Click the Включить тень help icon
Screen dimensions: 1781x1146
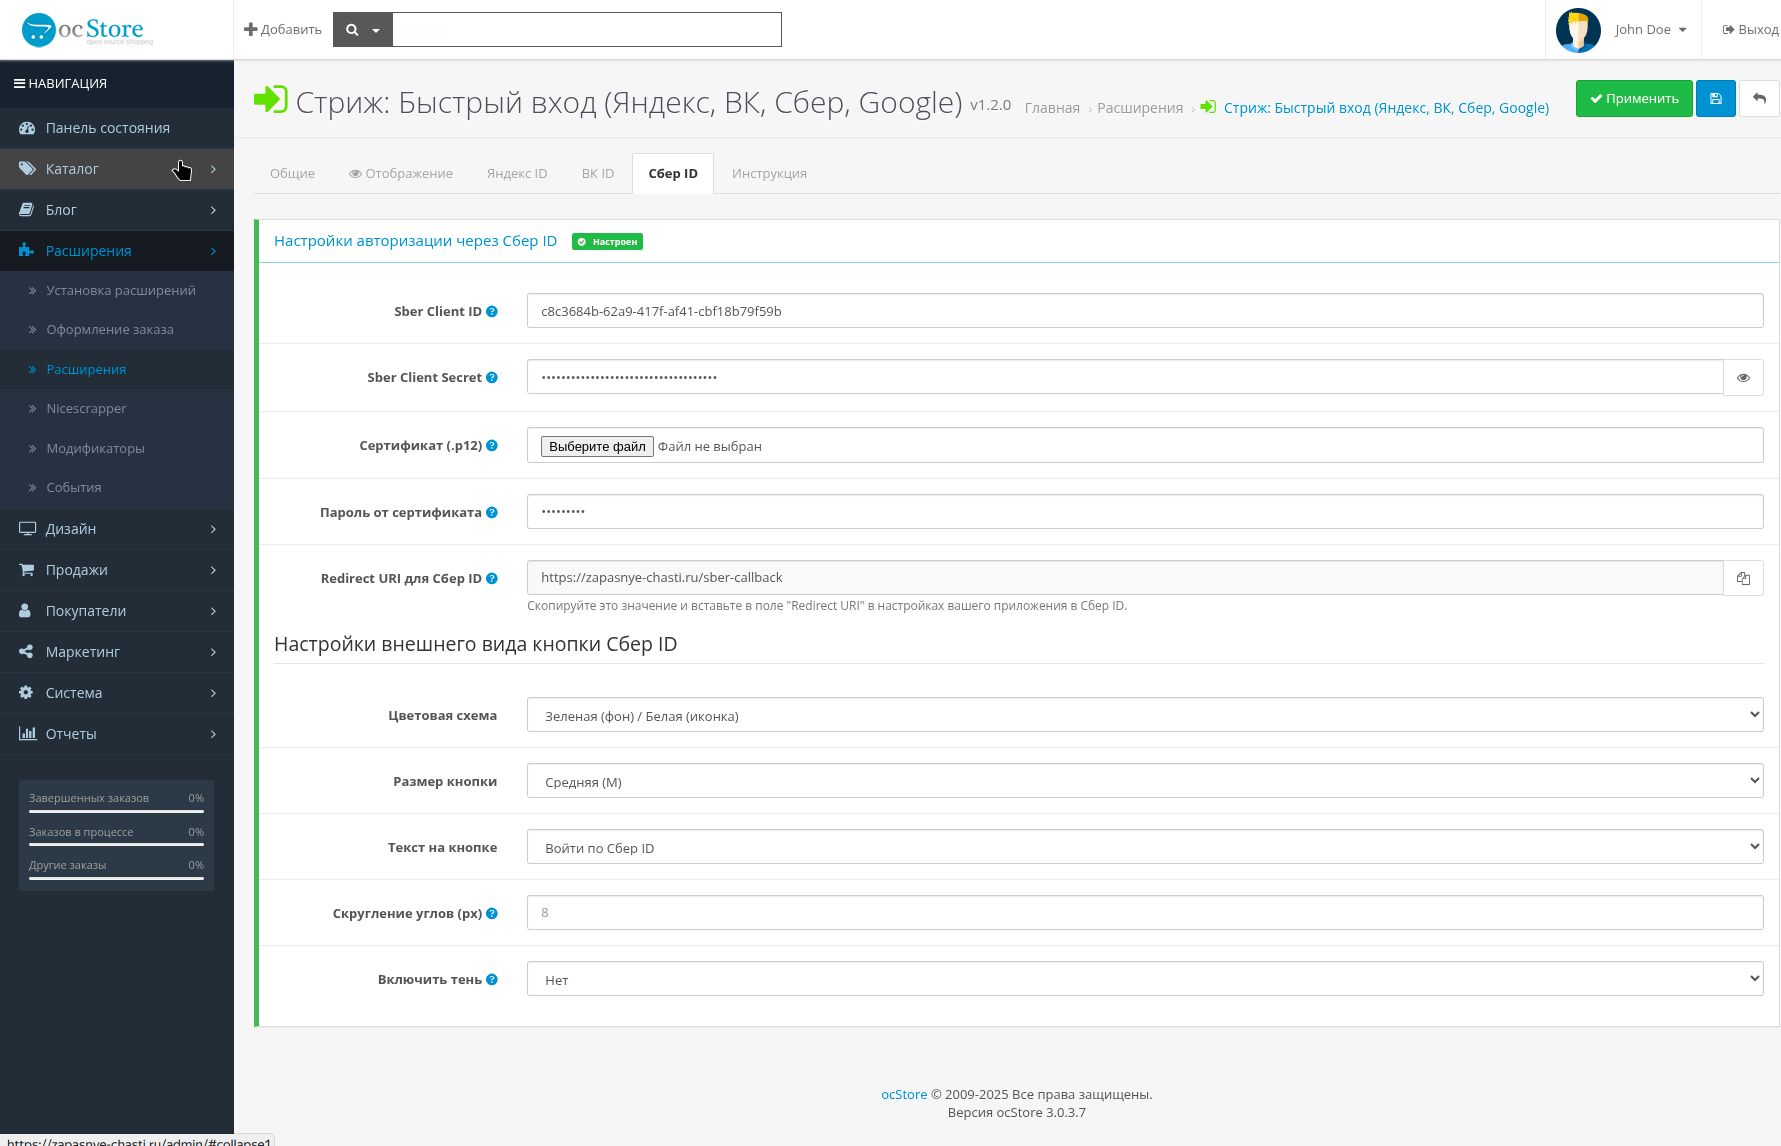(x=492, y=980)
